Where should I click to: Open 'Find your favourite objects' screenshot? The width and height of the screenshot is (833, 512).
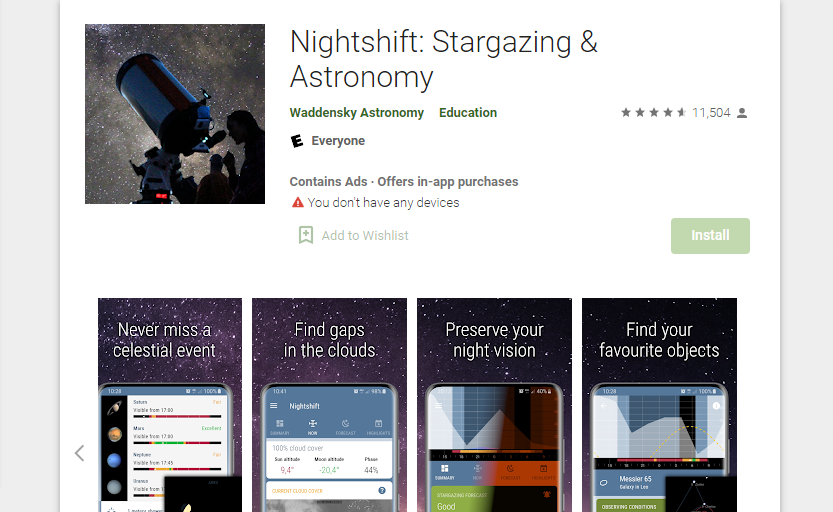click(x=659, y=405)
